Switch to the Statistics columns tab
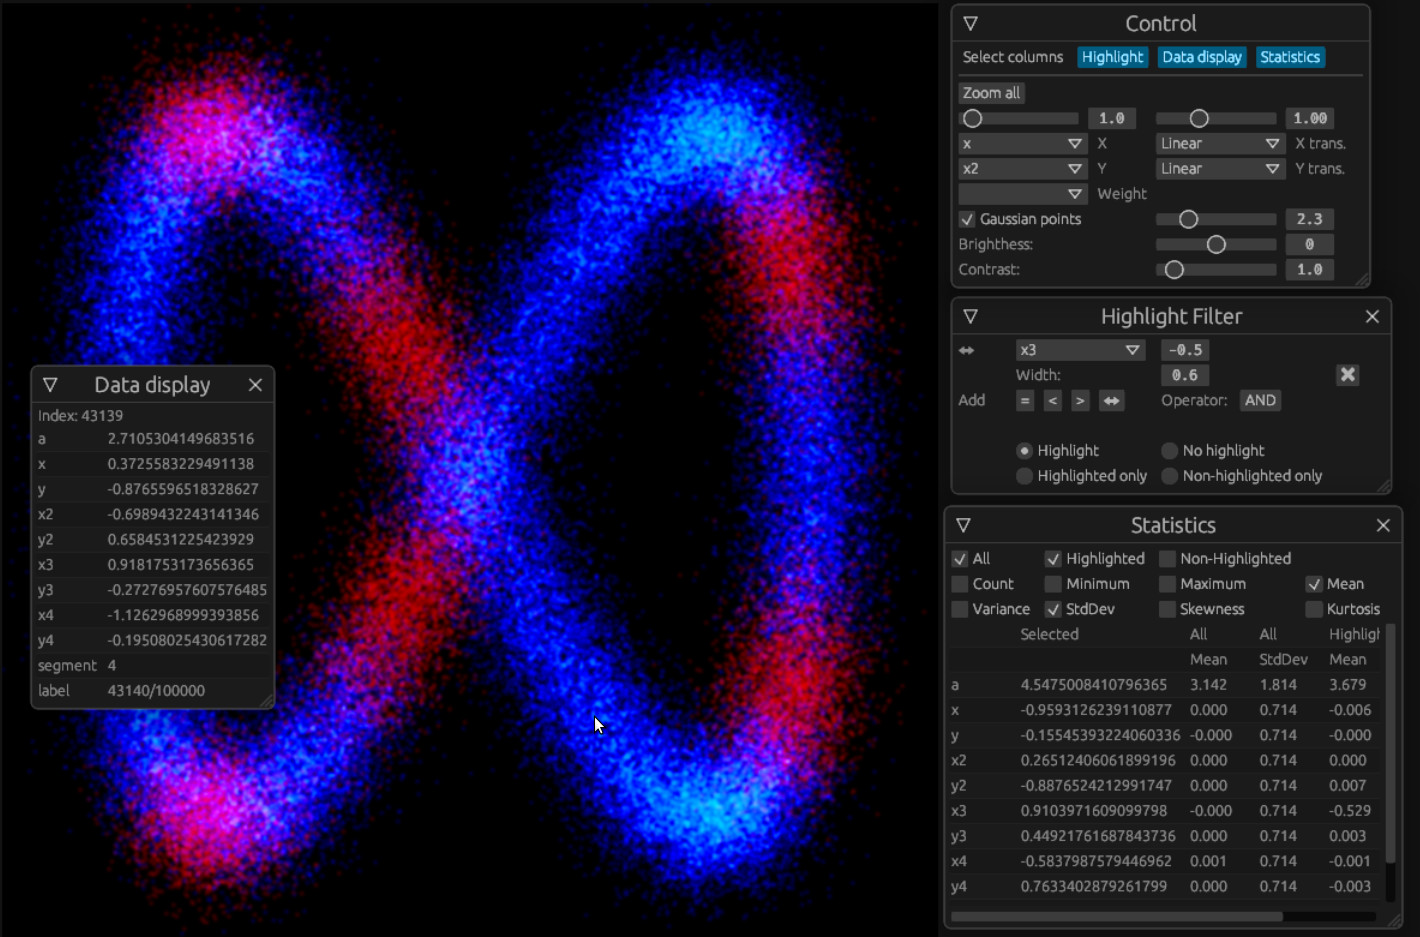Image resolution: width=1420 pixels, height=937 pixels. [x=1289, y=57]
